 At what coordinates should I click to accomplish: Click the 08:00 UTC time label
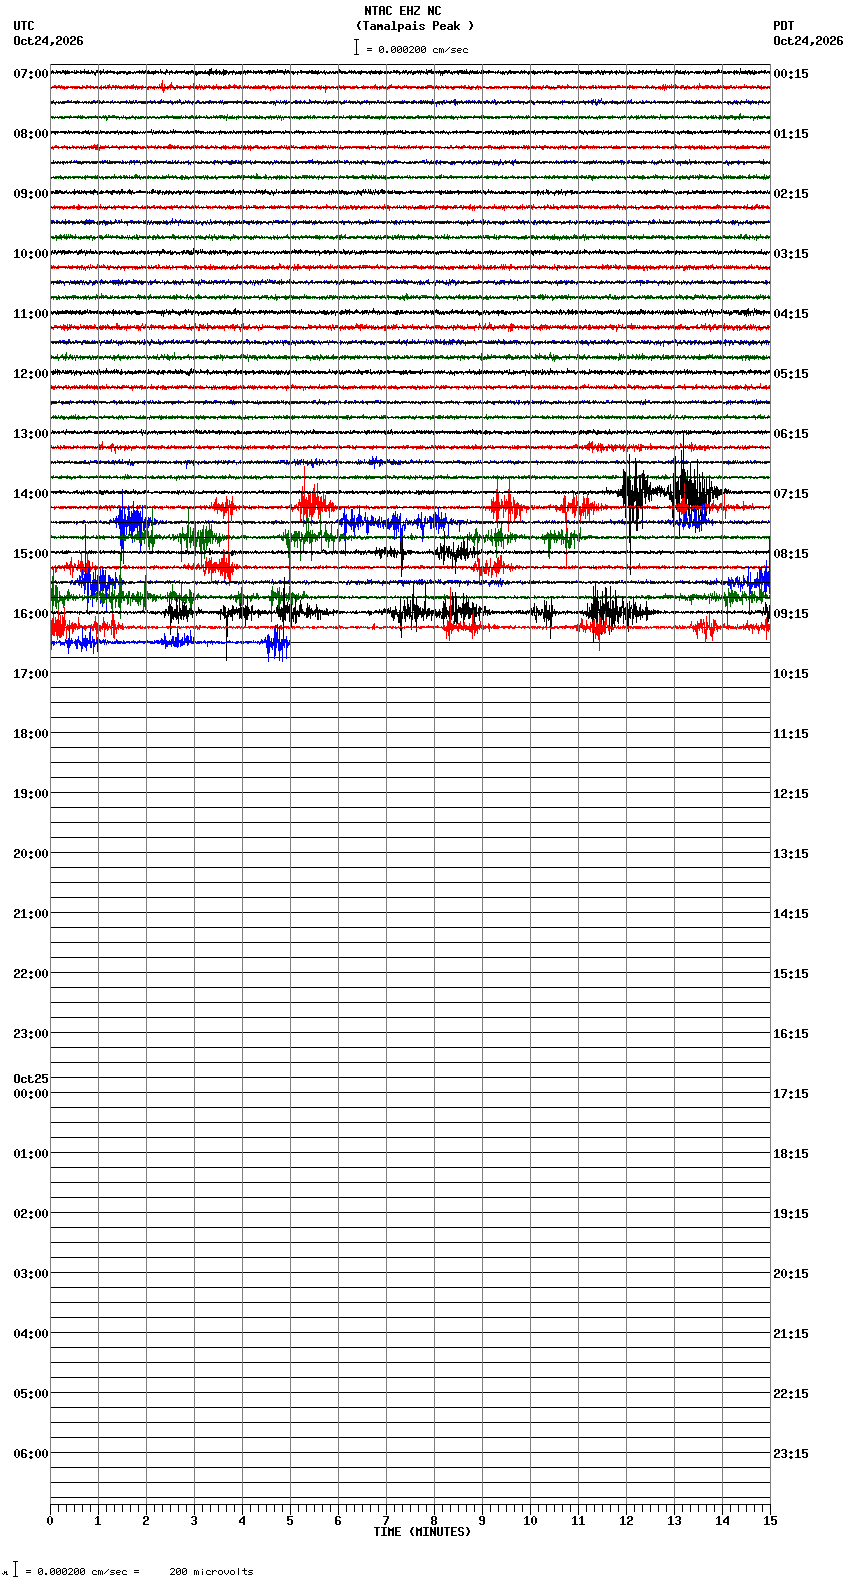[31, 134]
